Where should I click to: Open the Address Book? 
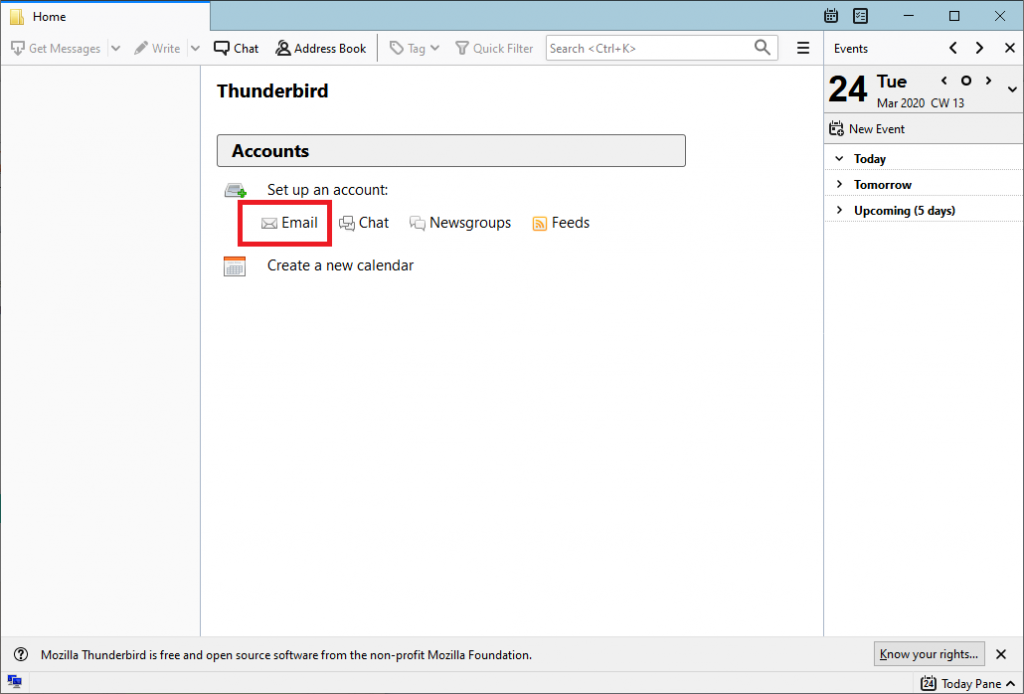[321, 48]
